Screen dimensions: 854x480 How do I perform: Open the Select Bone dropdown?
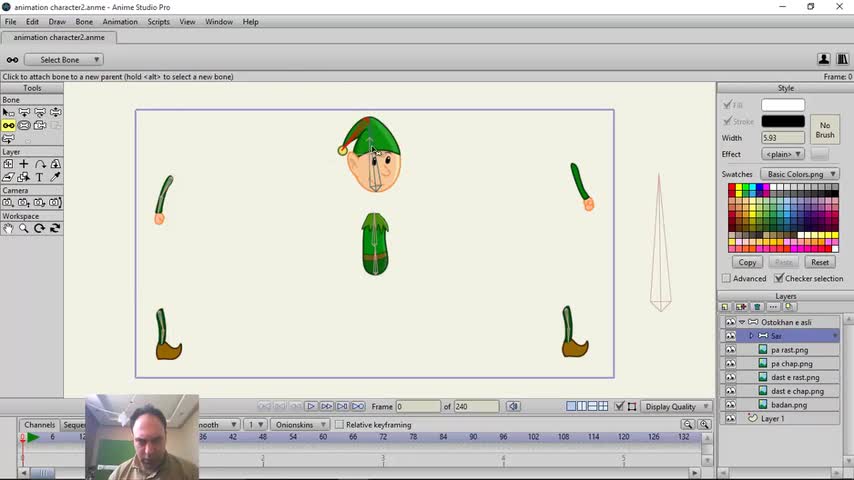coord(63,59)
